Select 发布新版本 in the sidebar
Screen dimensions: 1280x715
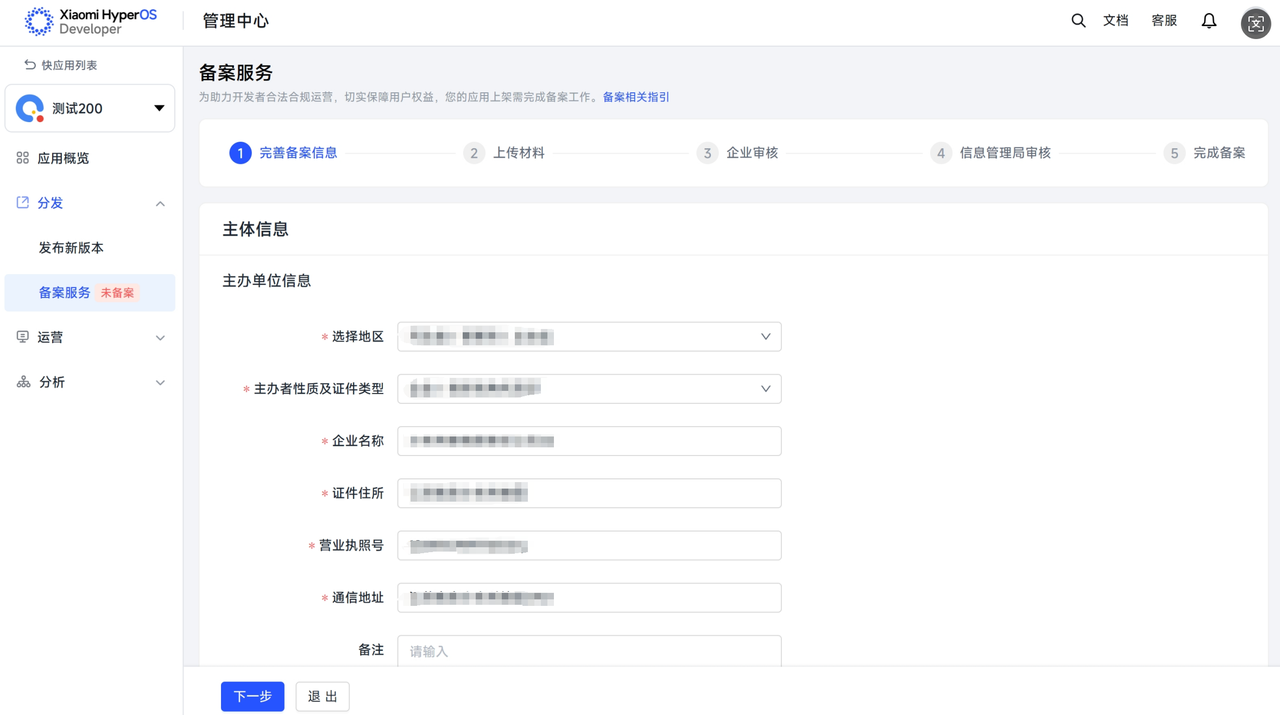tap(71, 248)
